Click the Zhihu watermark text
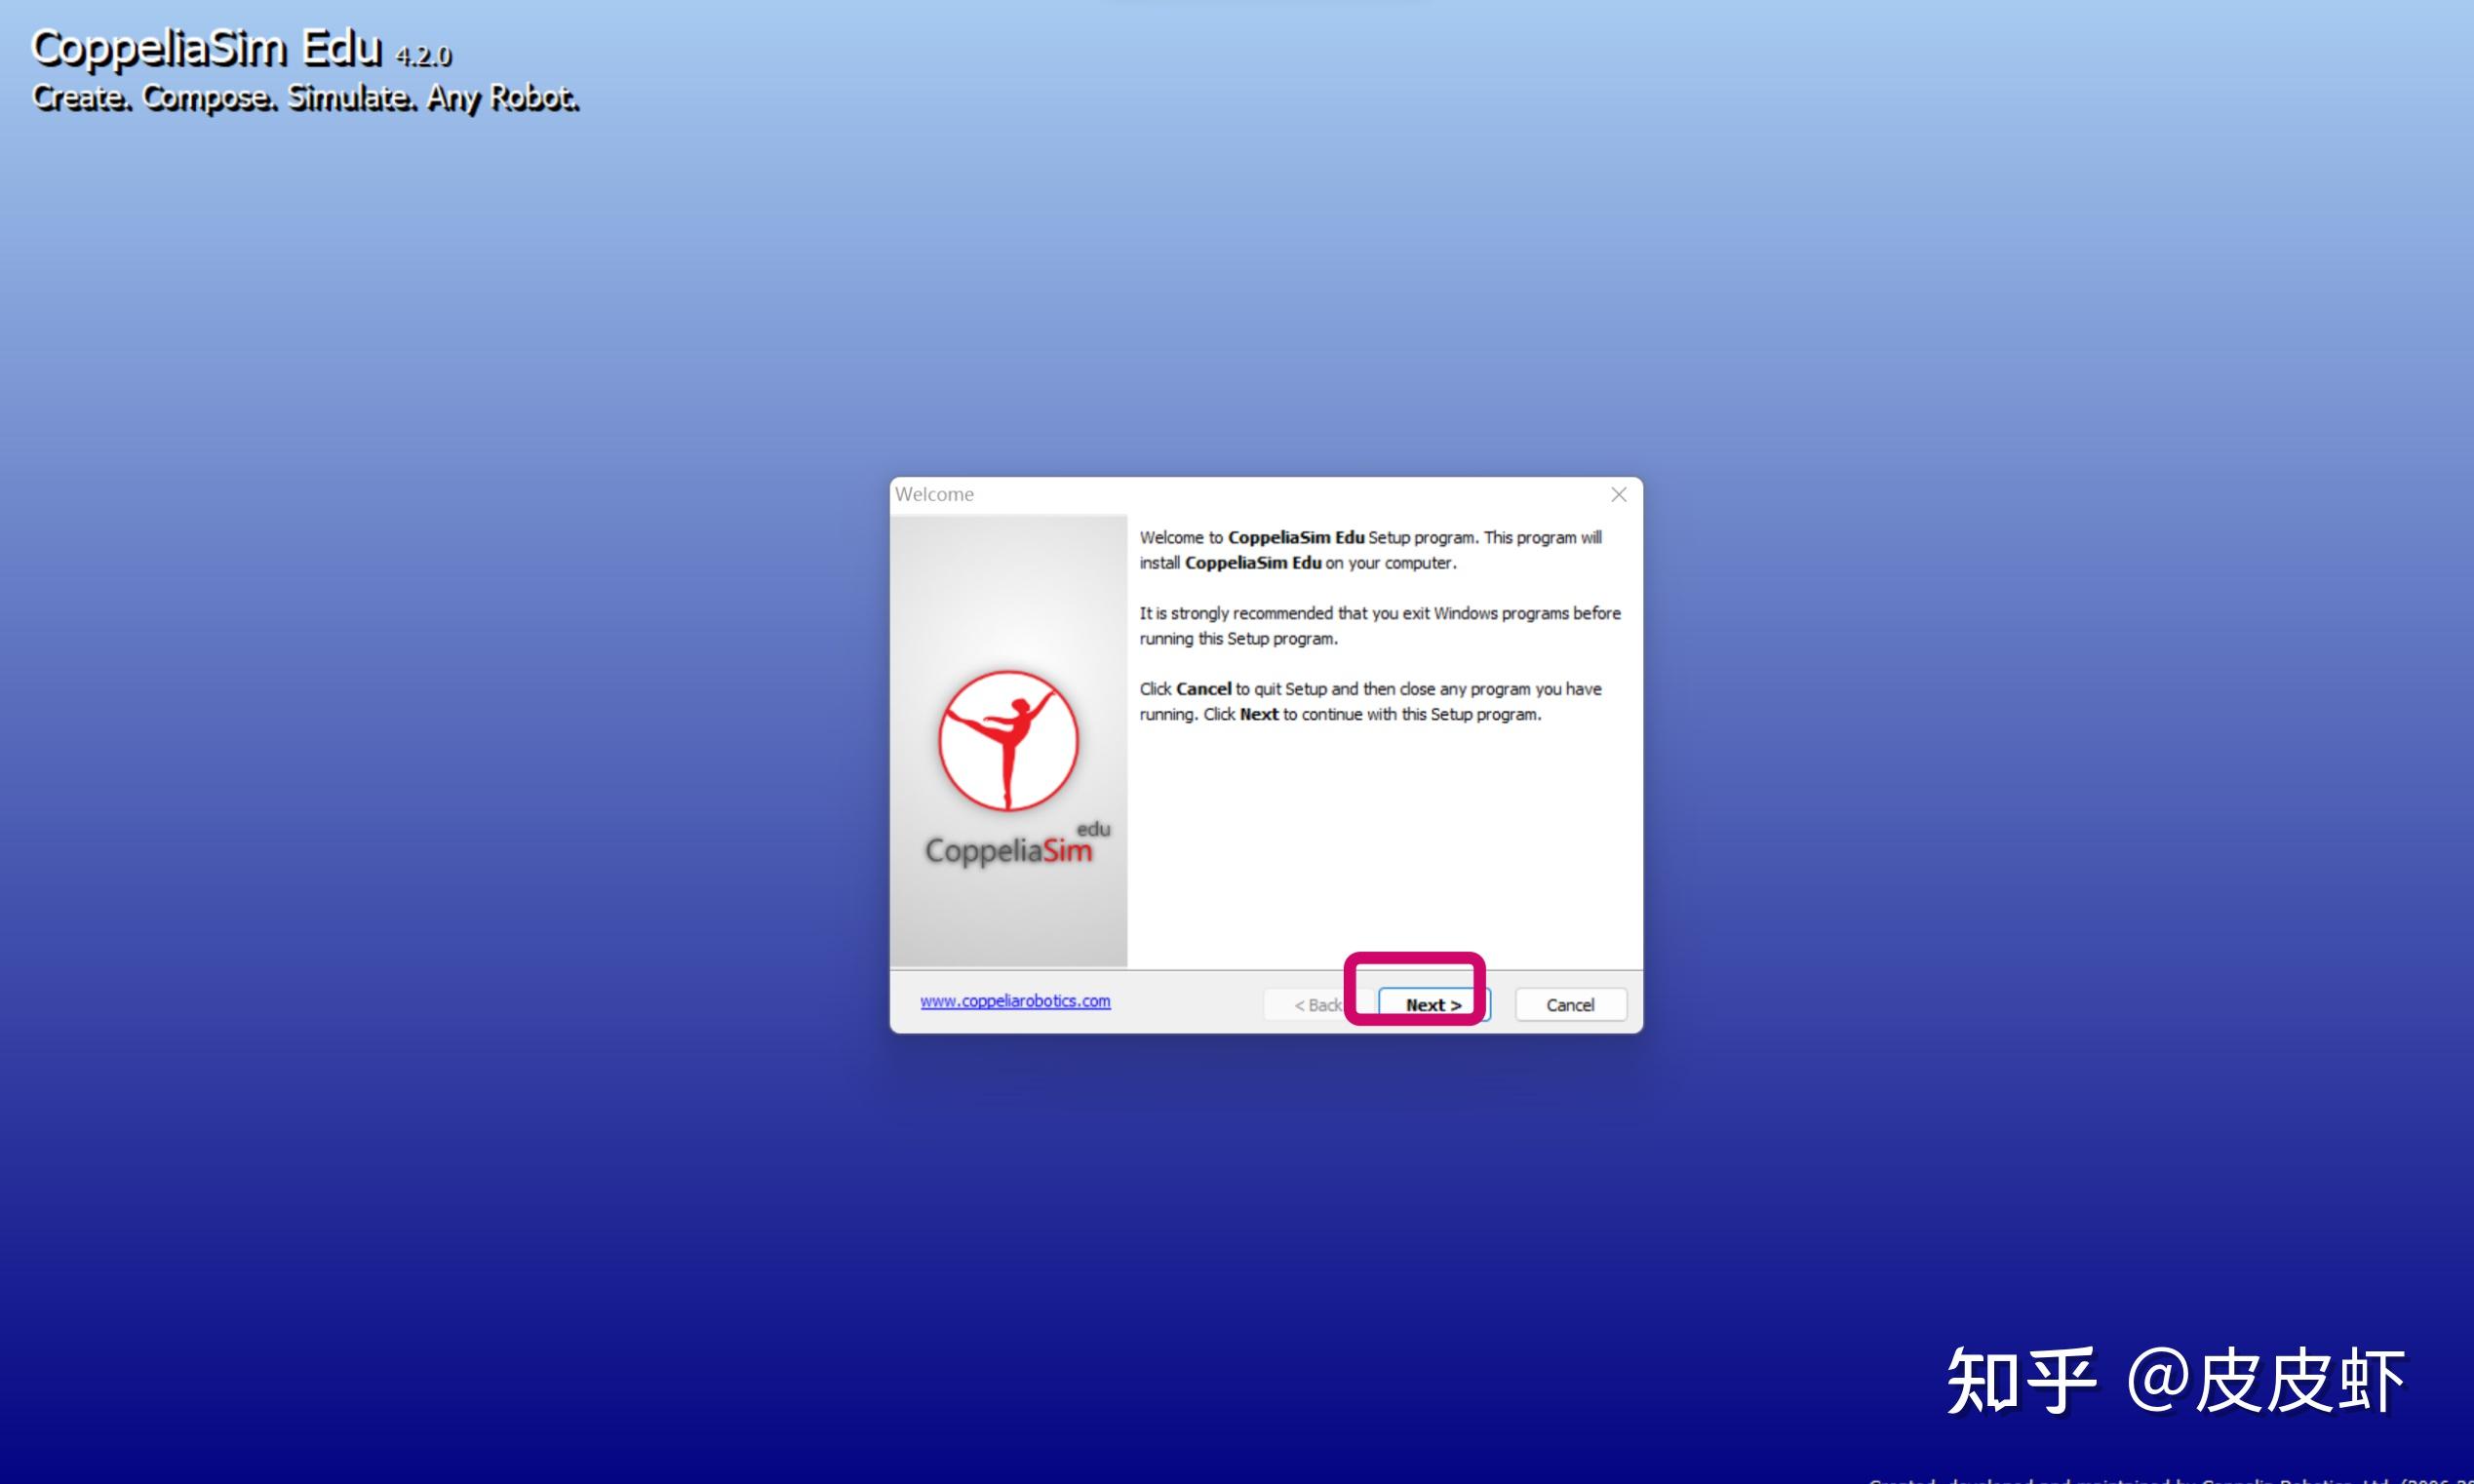The height and width of the screenshot is (1484, 2474). pyautogui.click(x=2174, y=1381)
